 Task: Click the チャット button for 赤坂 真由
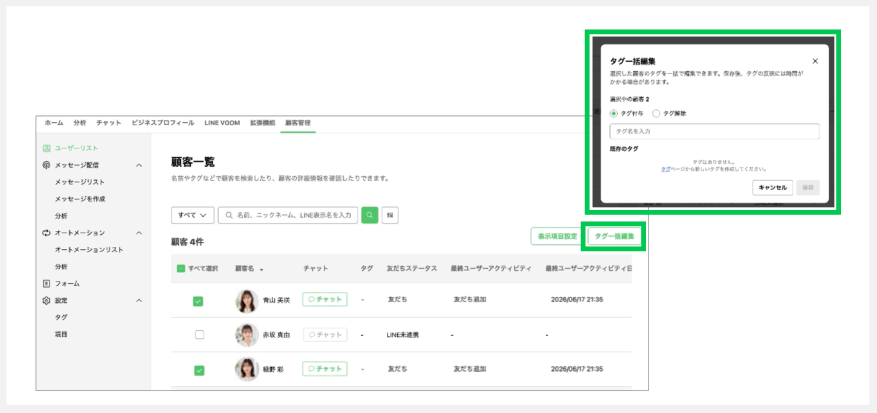pos(325,335)
